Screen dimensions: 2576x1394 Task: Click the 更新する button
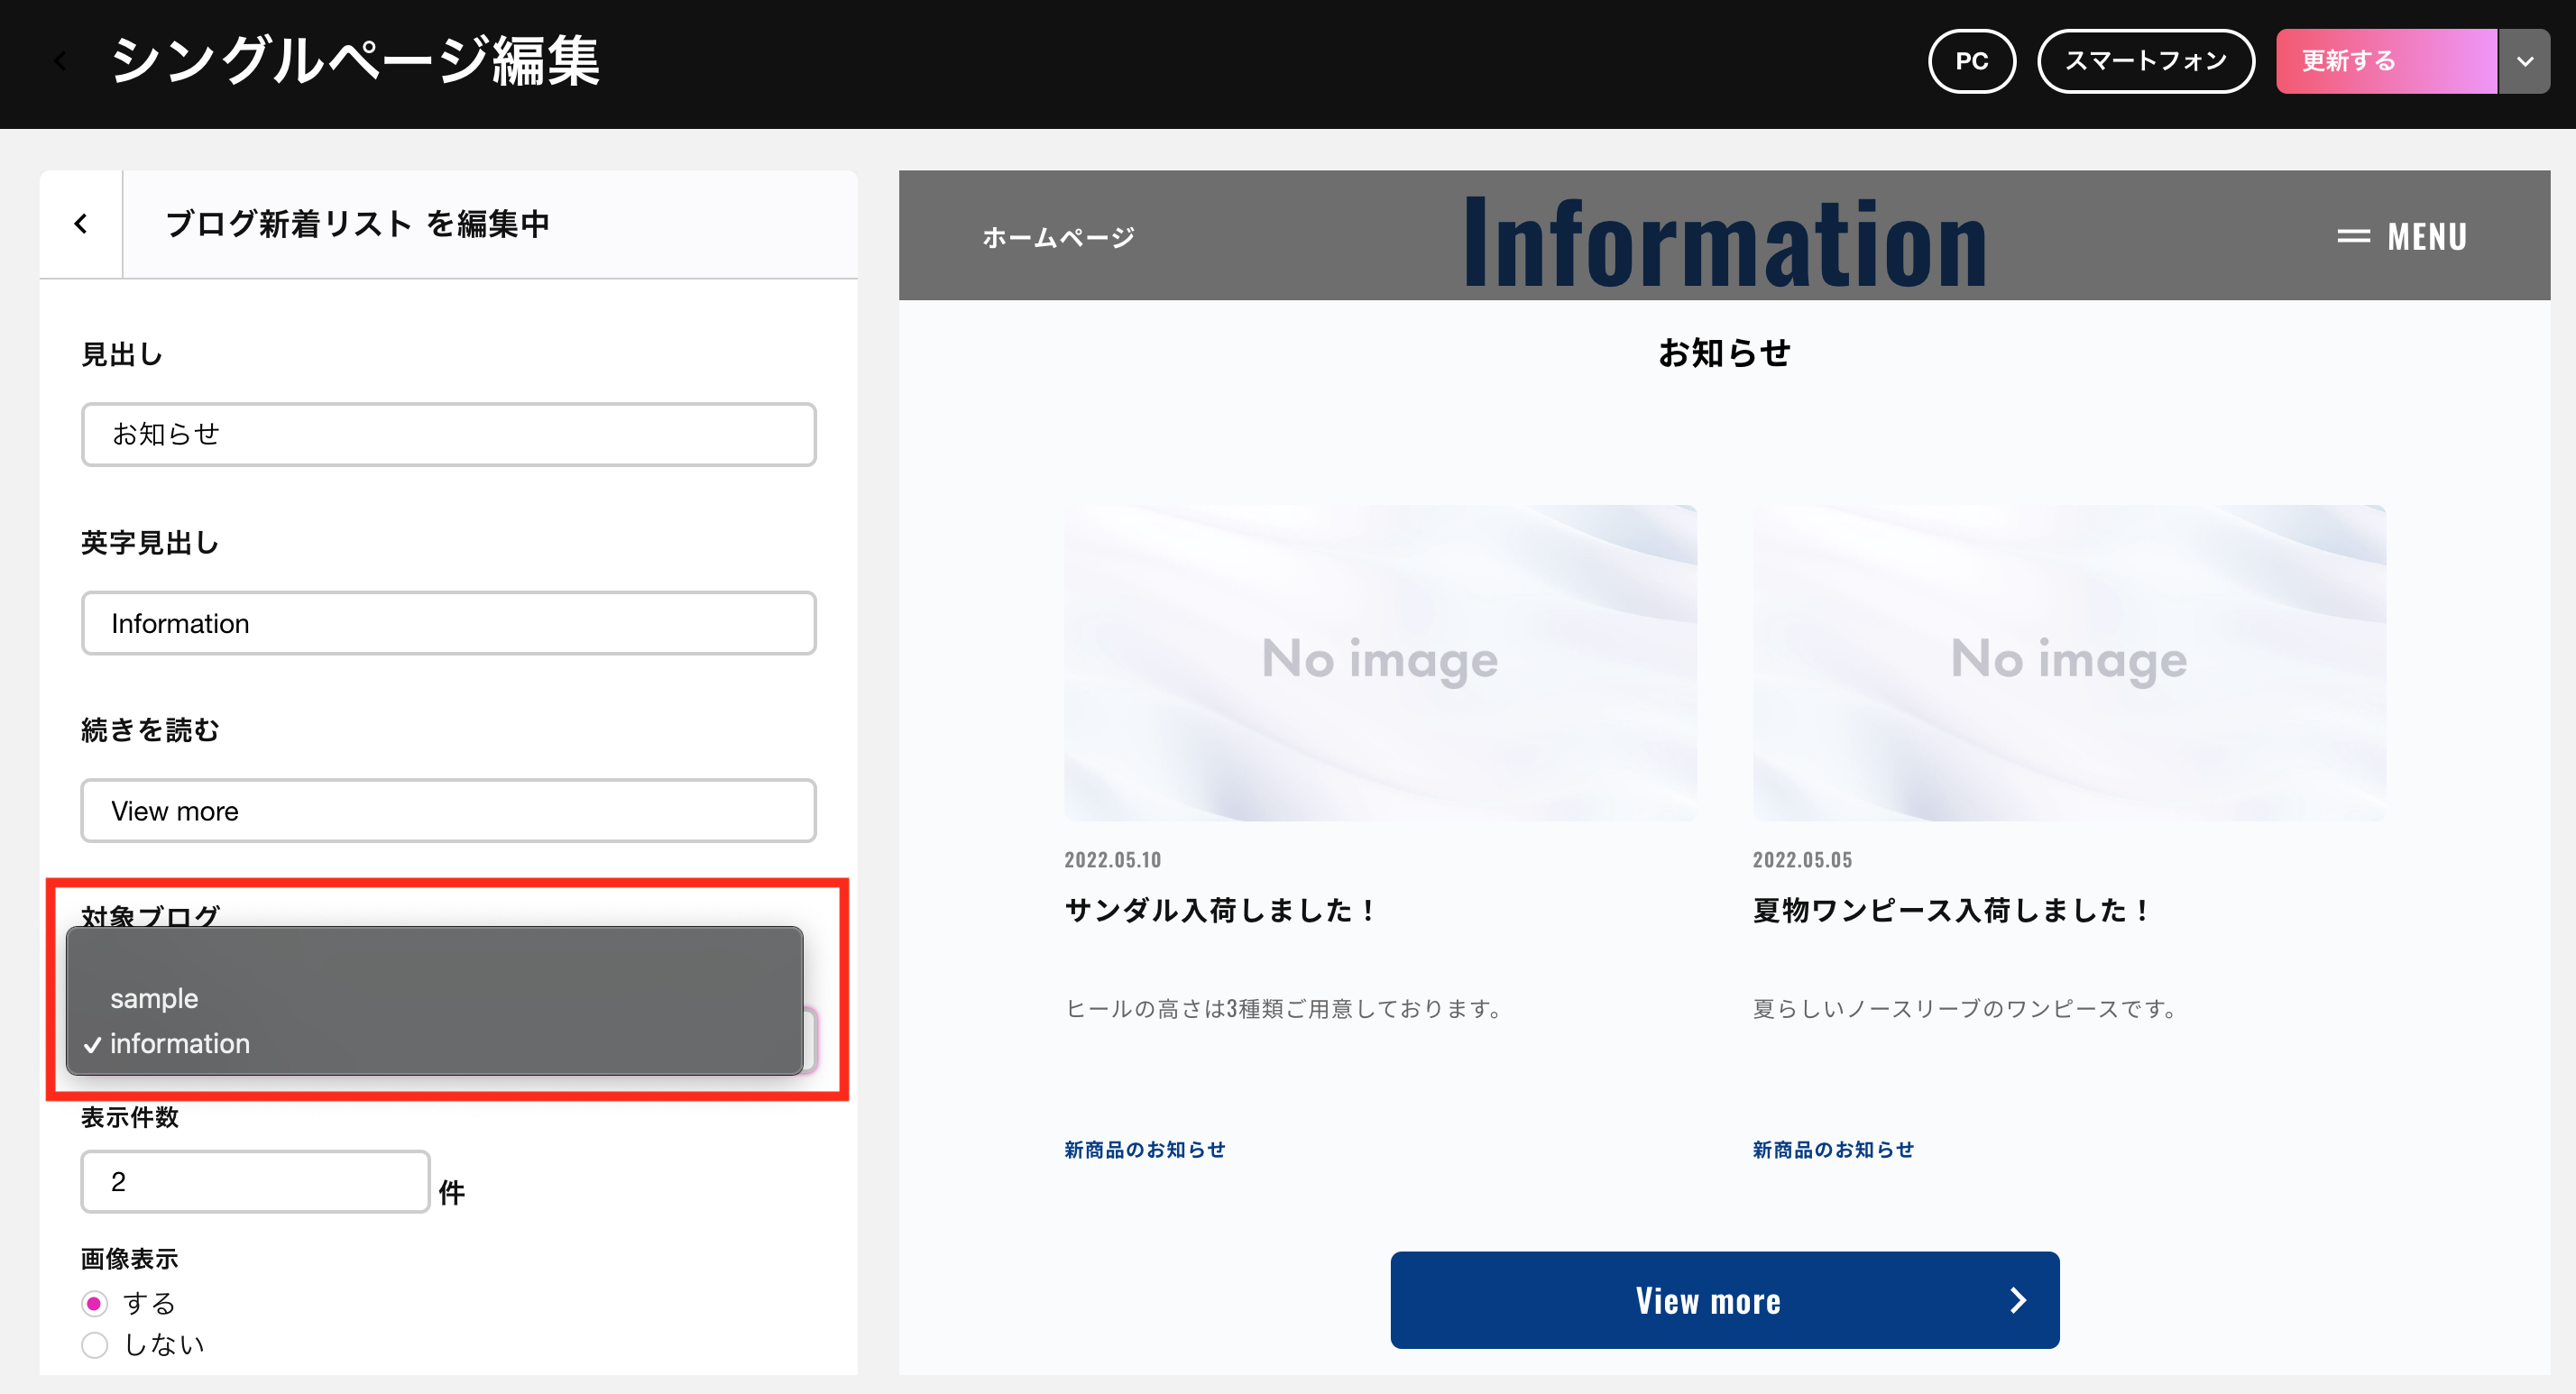[2386, 61]
